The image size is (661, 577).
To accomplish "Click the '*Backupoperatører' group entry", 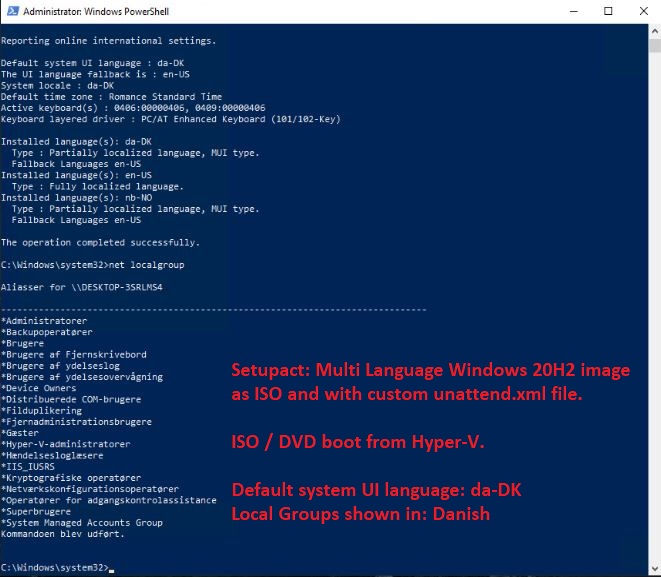I will (47, 332).
